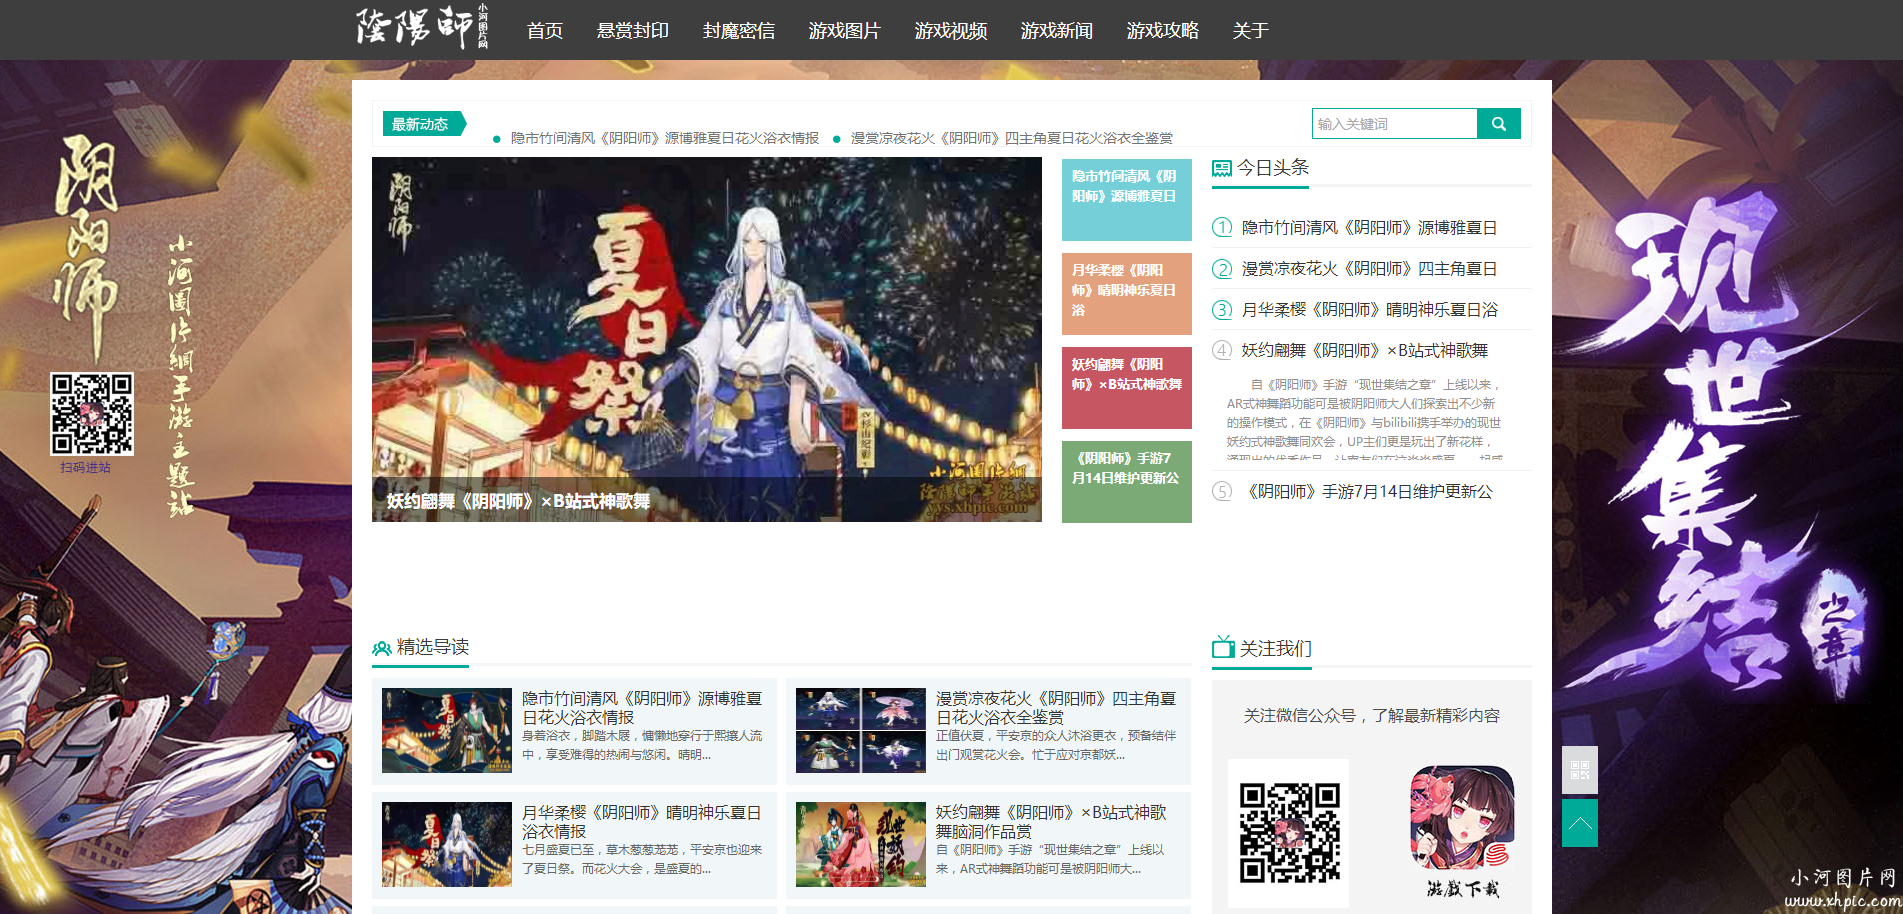Select the green 手游7月14日维护更新公 slide tab

[x=1127, y=481]
